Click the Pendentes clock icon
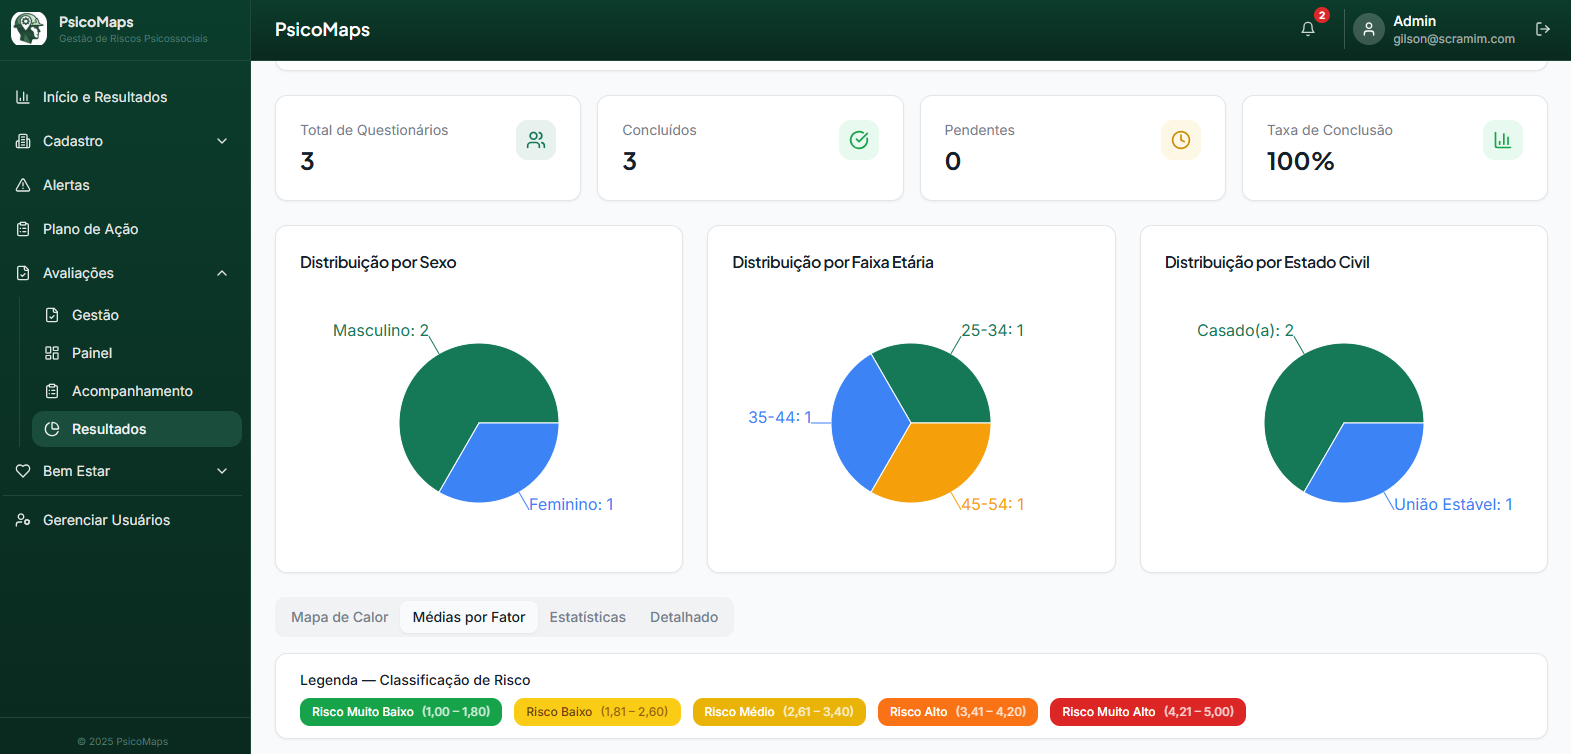Screen dimensions: 1571x754 click(1180, 140)
